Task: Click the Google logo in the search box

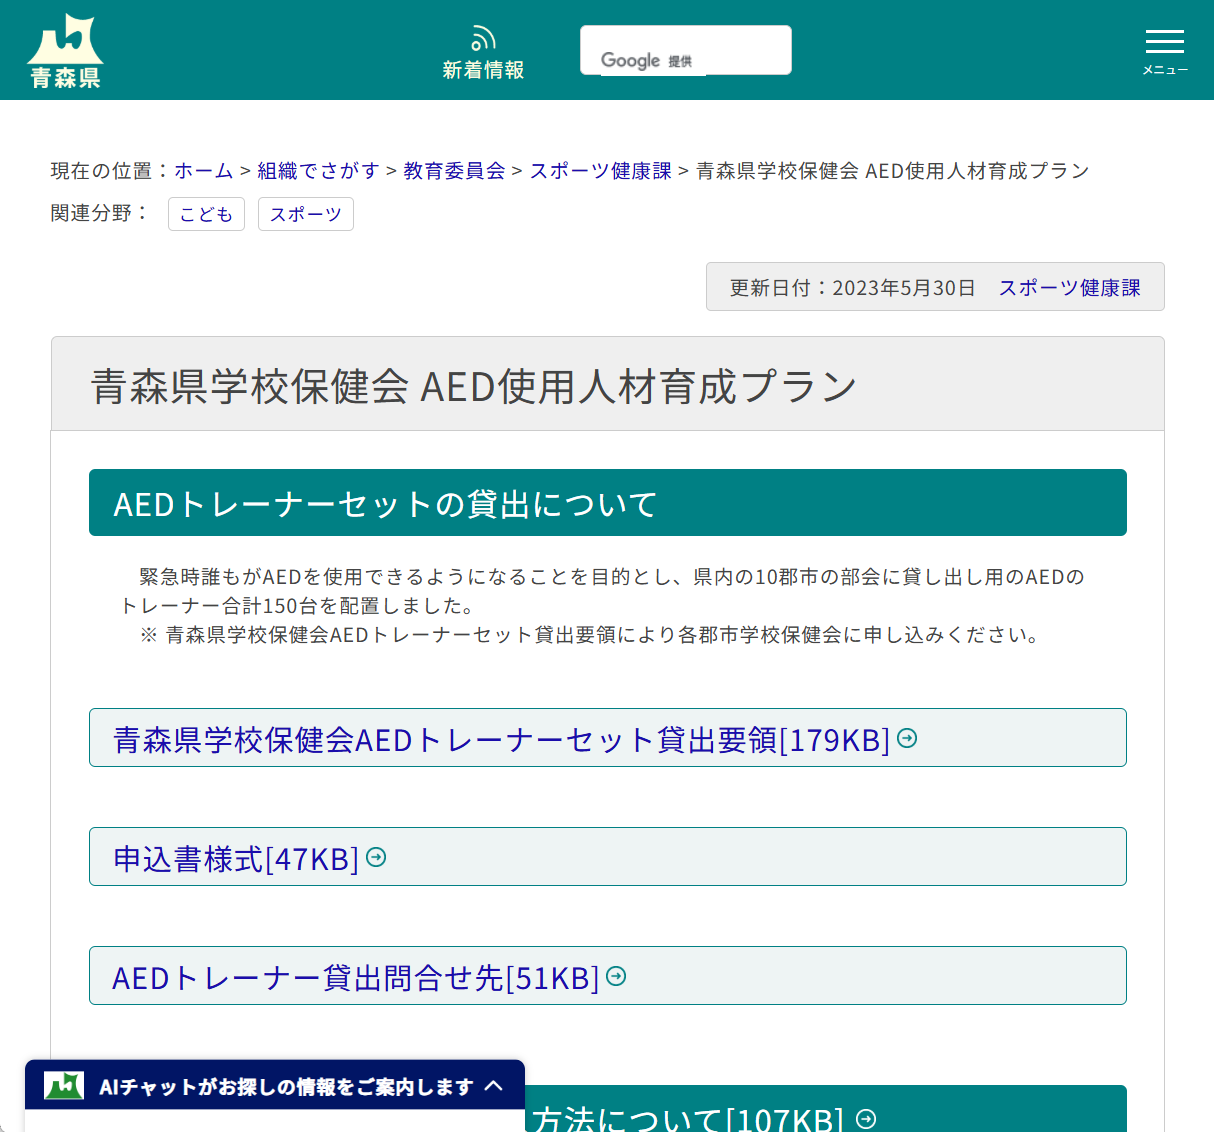Action: coord(631,60)
